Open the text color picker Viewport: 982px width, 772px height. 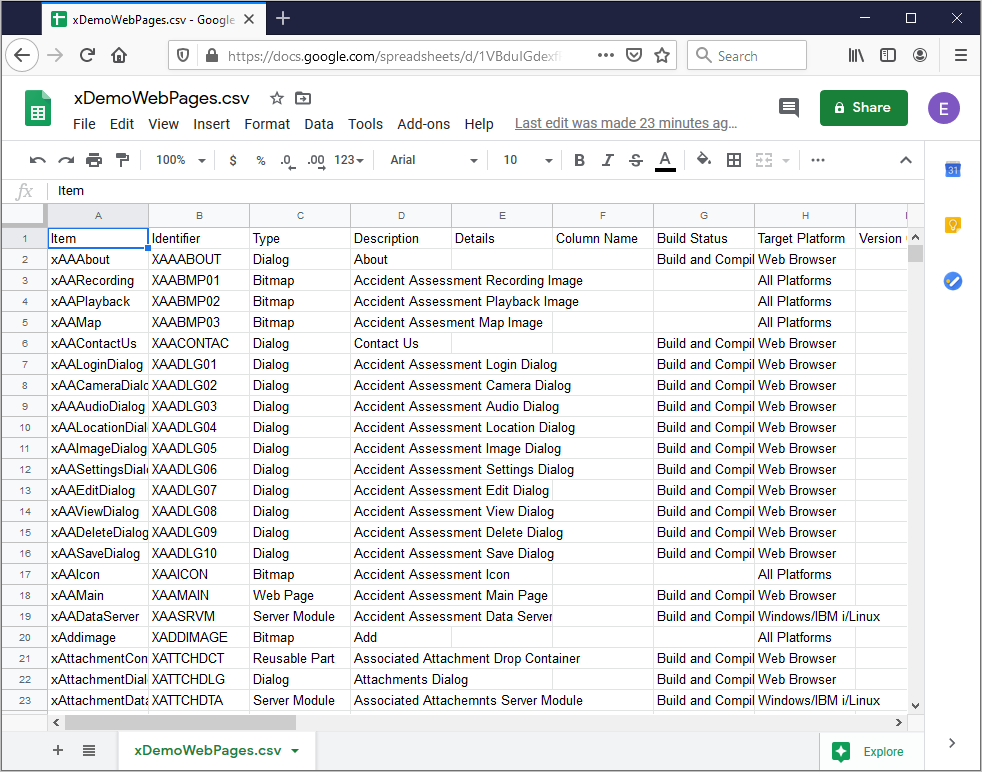point(665,160)
